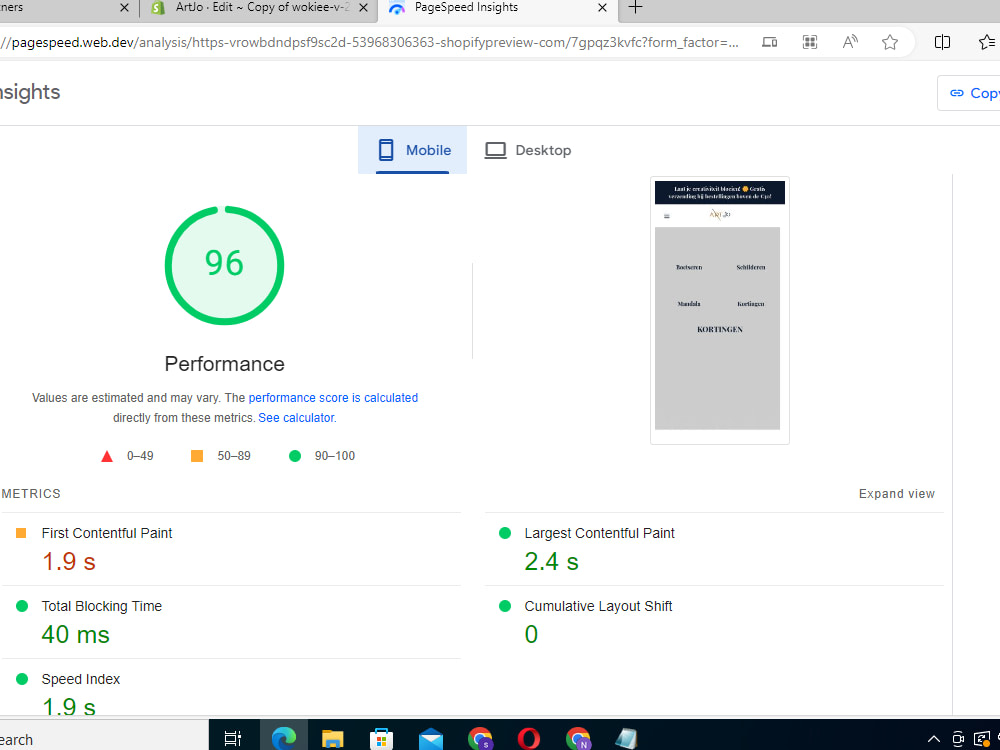Click Expand view for the metrics
Image resolution: width=1000 pixels, height=750 pixels.
coord(896,493)
